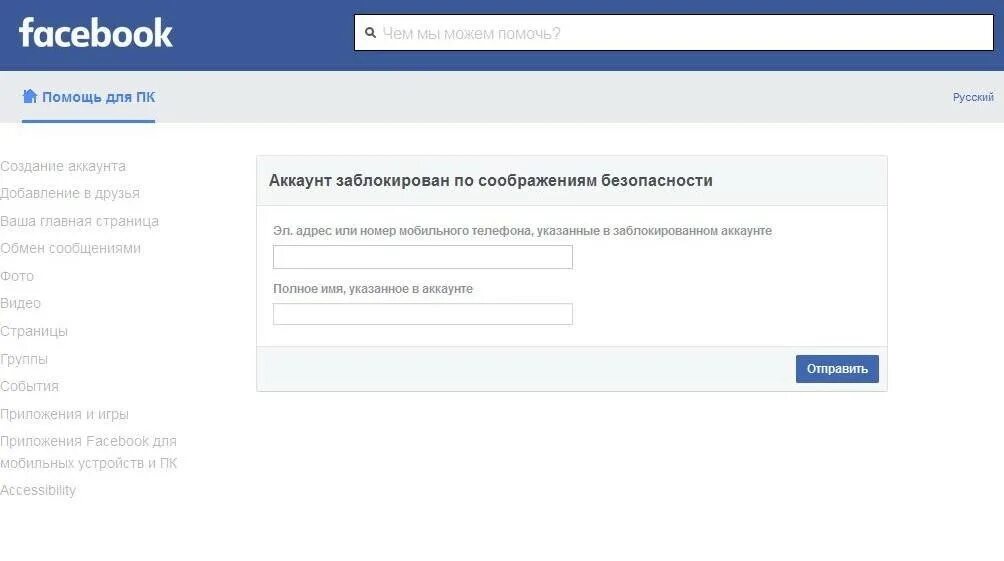The image size is (1004, 561).
Task: Click the Facebook logo
Action: pos(96,33)
